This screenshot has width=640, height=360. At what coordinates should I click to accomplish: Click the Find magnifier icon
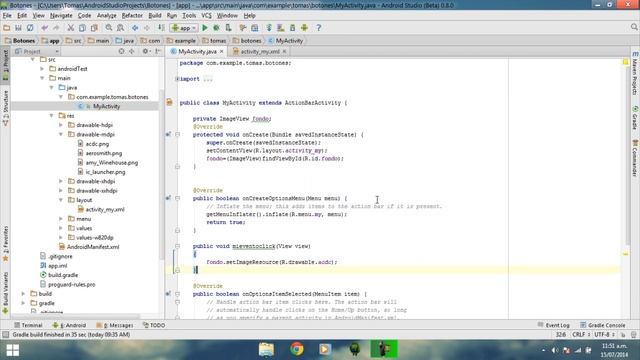click(109, 28)
